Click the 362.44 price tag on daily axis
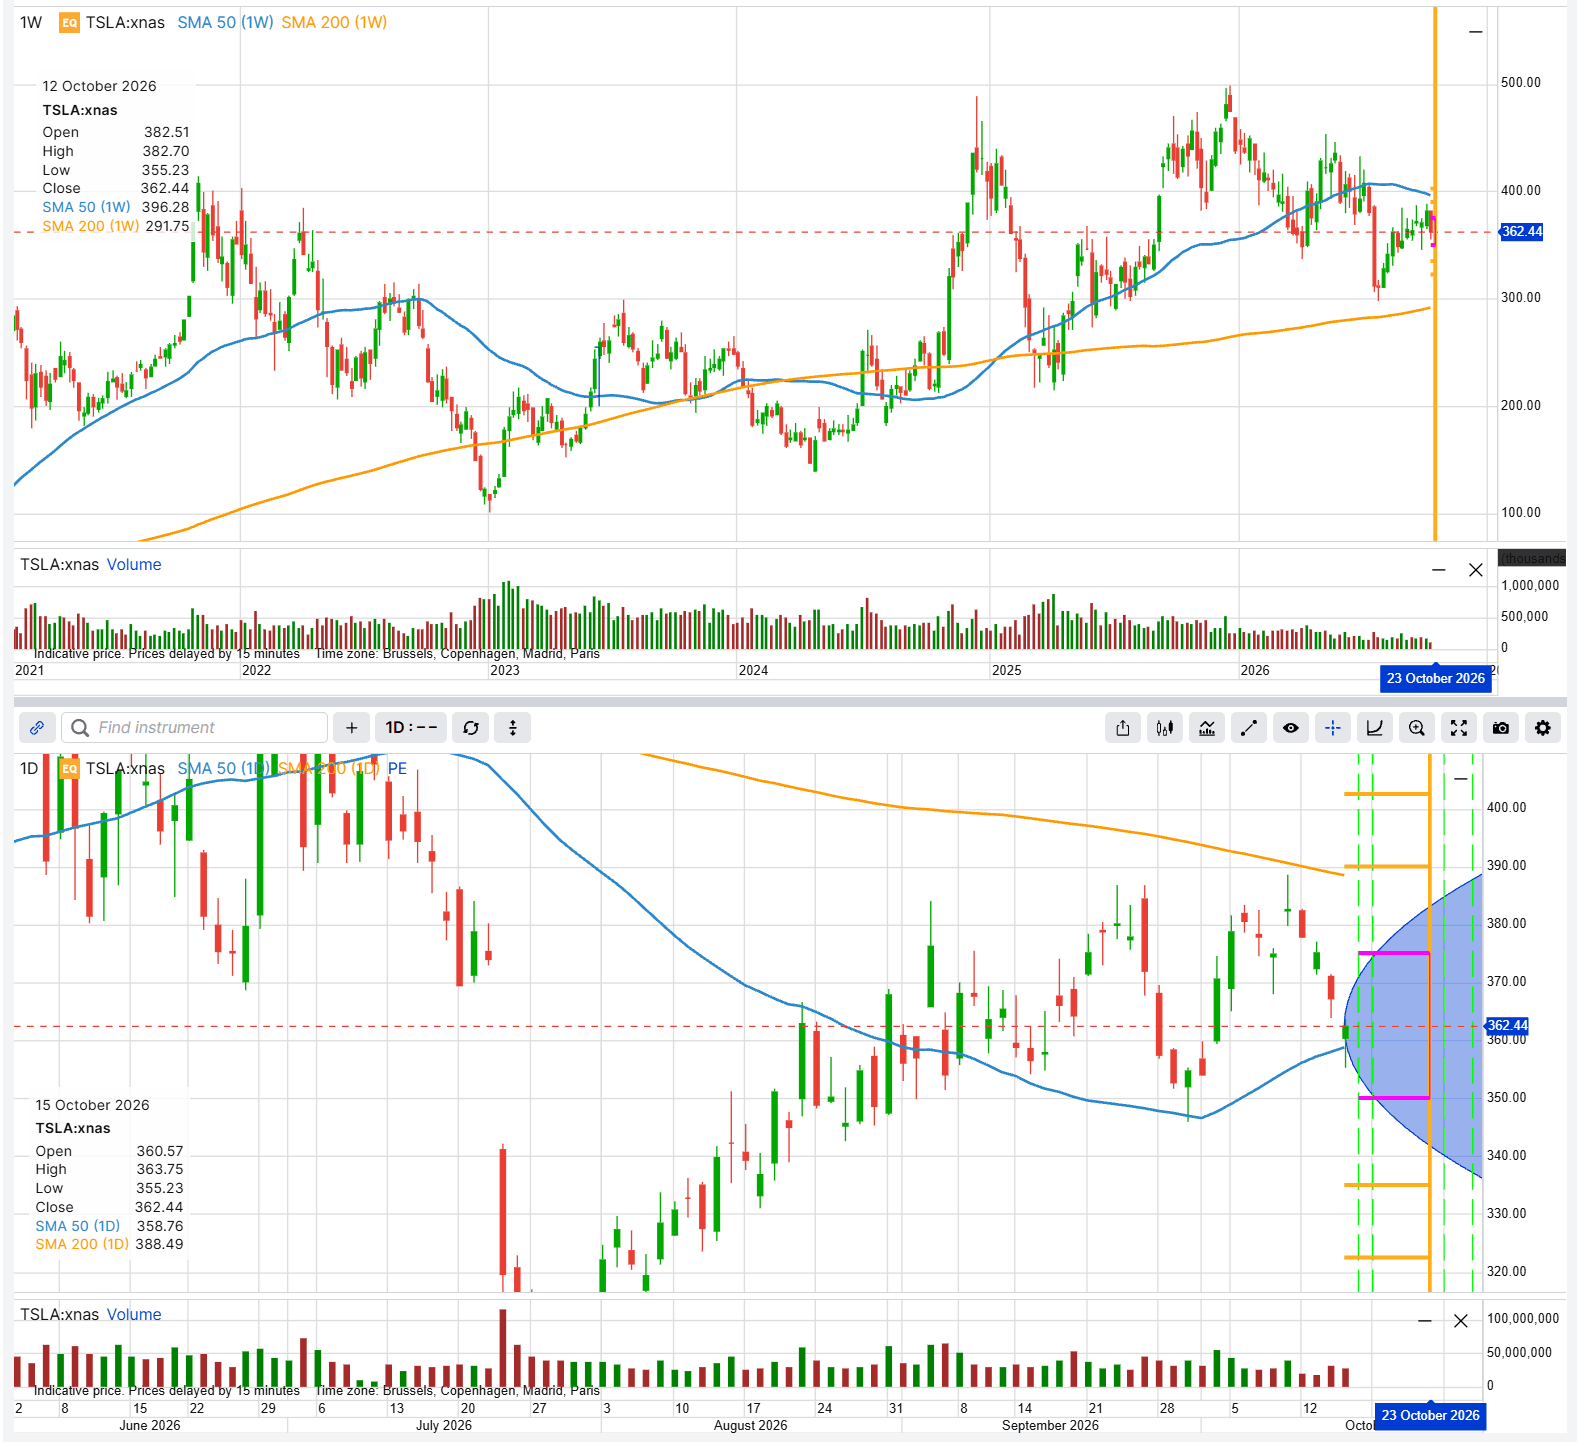The width and height of the screenshot is (1578, 1442). click(1508, 1025)
